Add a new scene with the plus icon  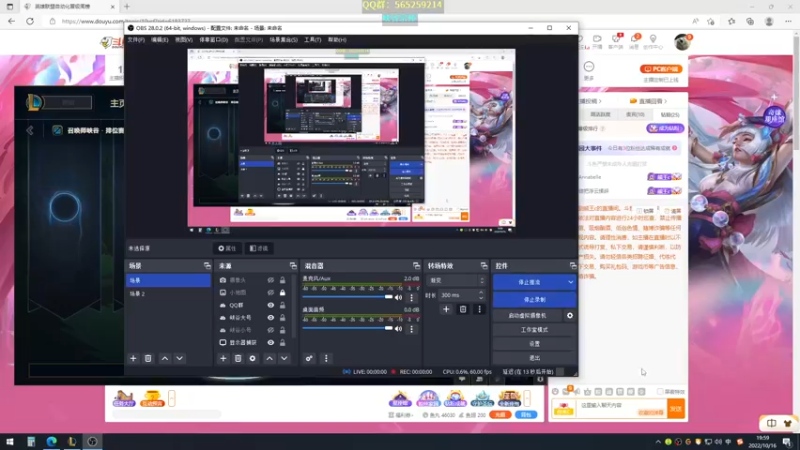coord(133,359)
